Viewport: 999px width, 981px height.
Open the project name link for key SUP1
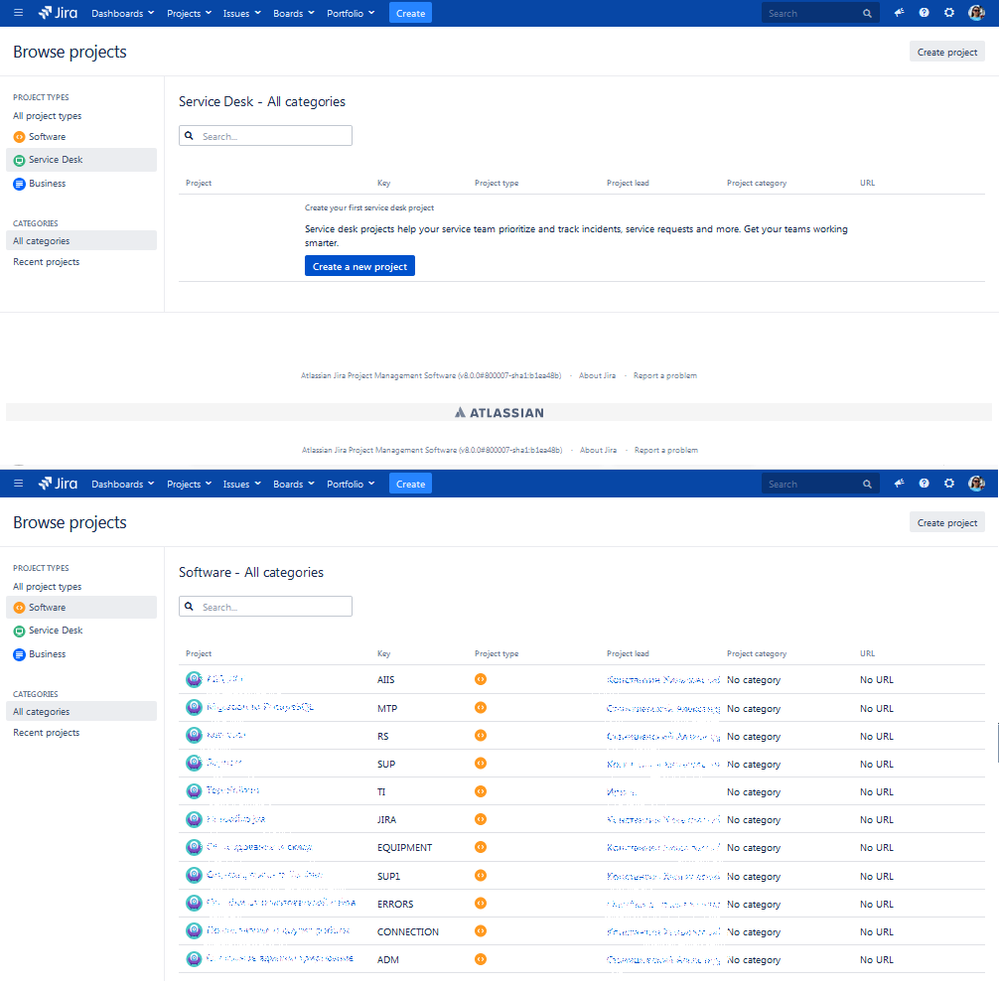click(x=264, y=875)
